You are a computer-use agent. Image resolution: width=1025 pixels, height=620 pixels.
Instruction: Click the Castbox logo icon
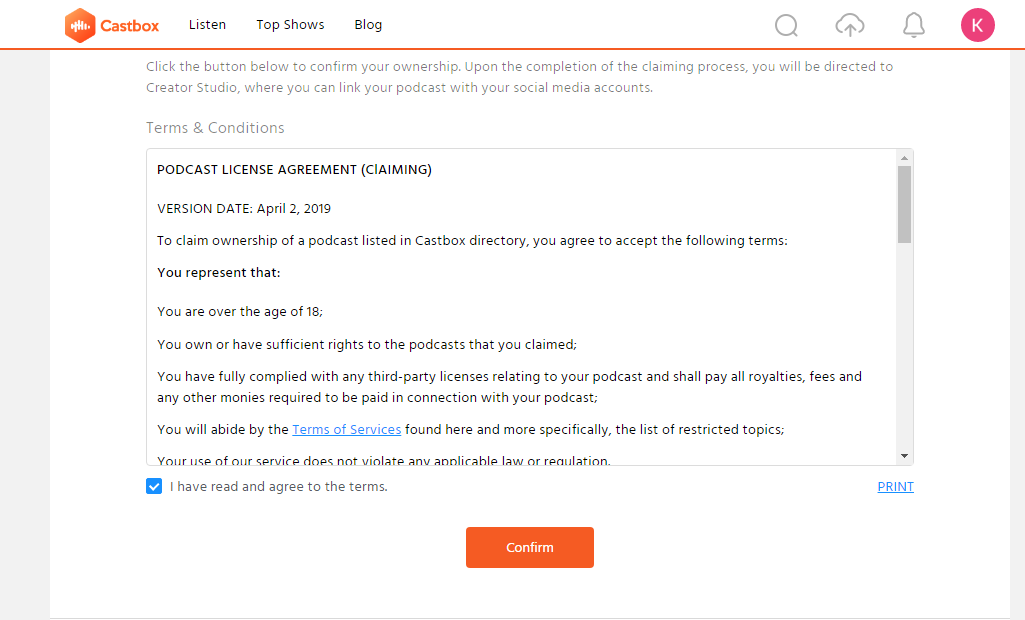click(x=80, y=26)
